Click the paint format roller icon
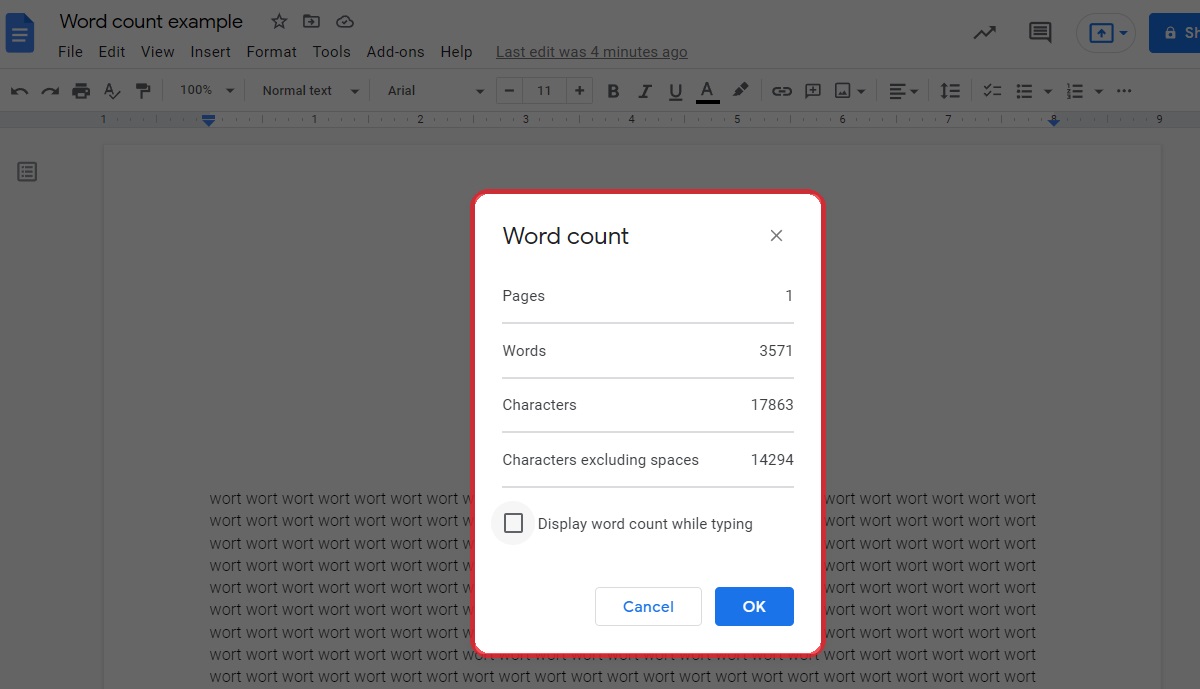The width and height of the screenshot is (1200, 689). pyautogui.click(x=143, y=91)
